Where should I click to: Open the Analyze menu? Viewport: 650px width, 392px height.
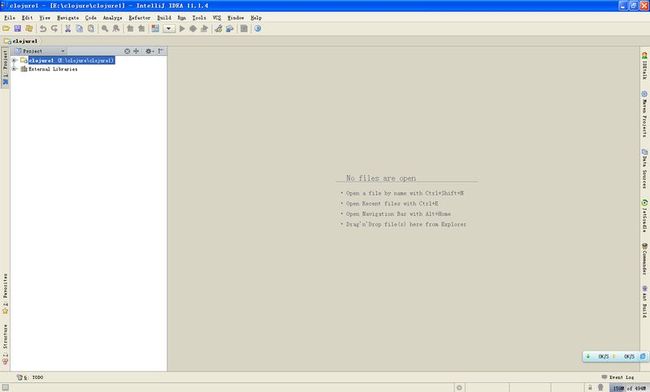[x=112, y=18]
